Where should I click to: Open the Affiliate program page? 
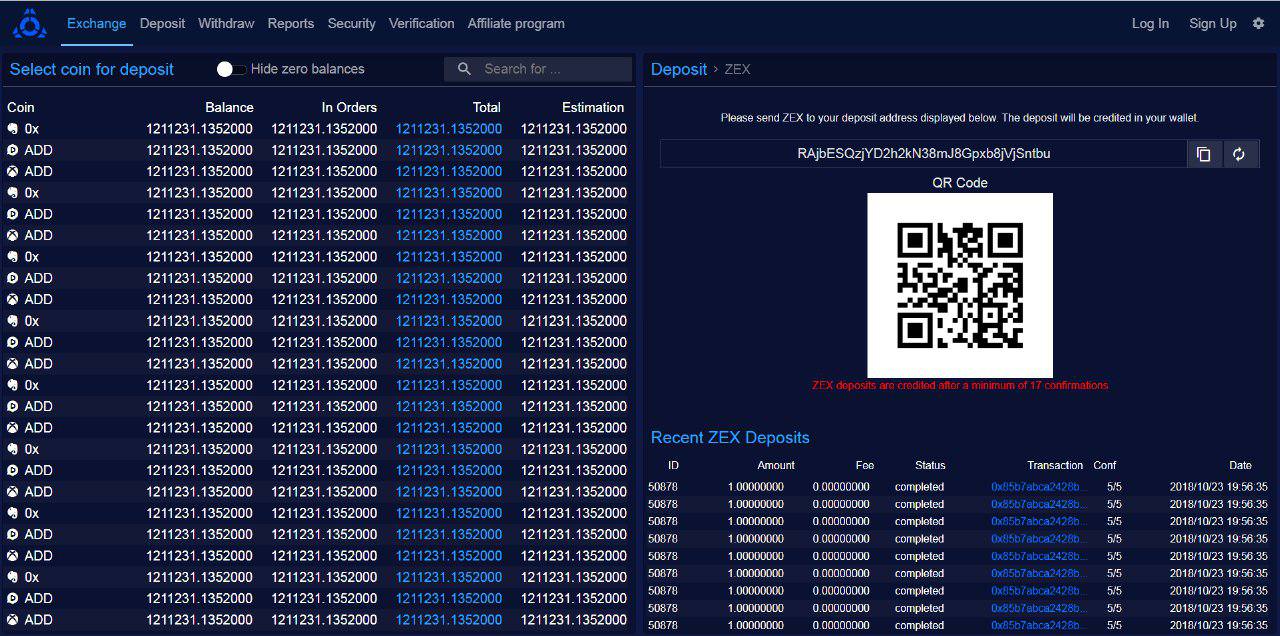click(516, 23)
